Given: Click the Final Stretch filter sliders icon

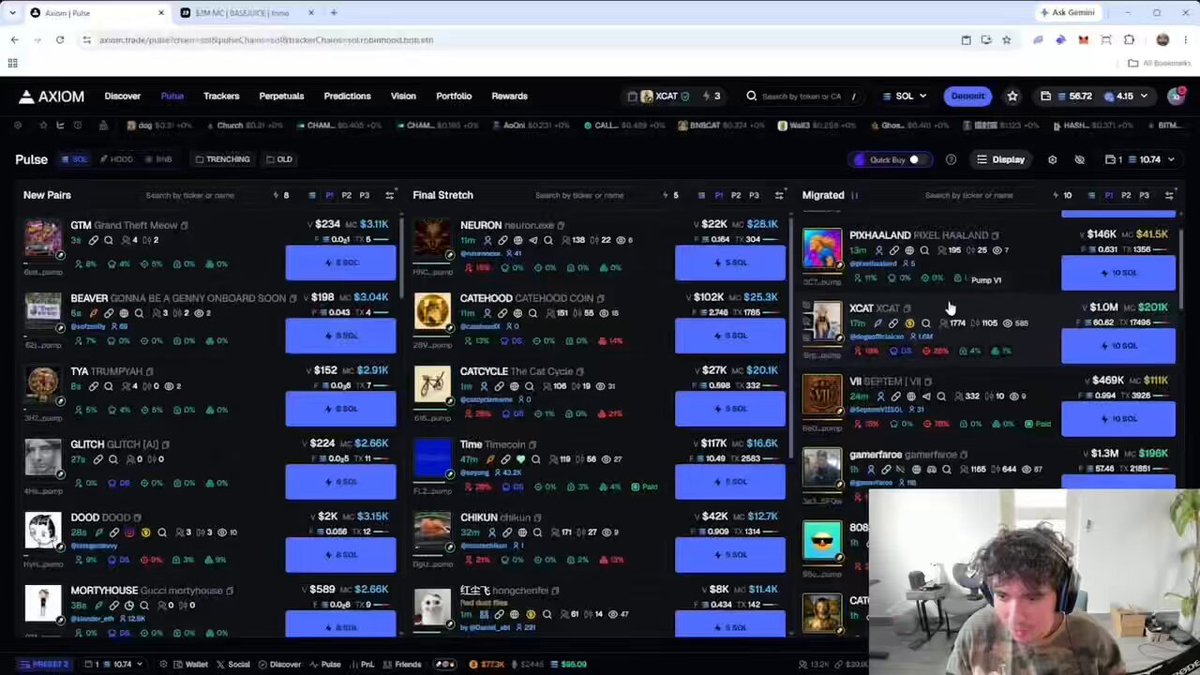Looking at the screenshot, I should pos(779,196).
